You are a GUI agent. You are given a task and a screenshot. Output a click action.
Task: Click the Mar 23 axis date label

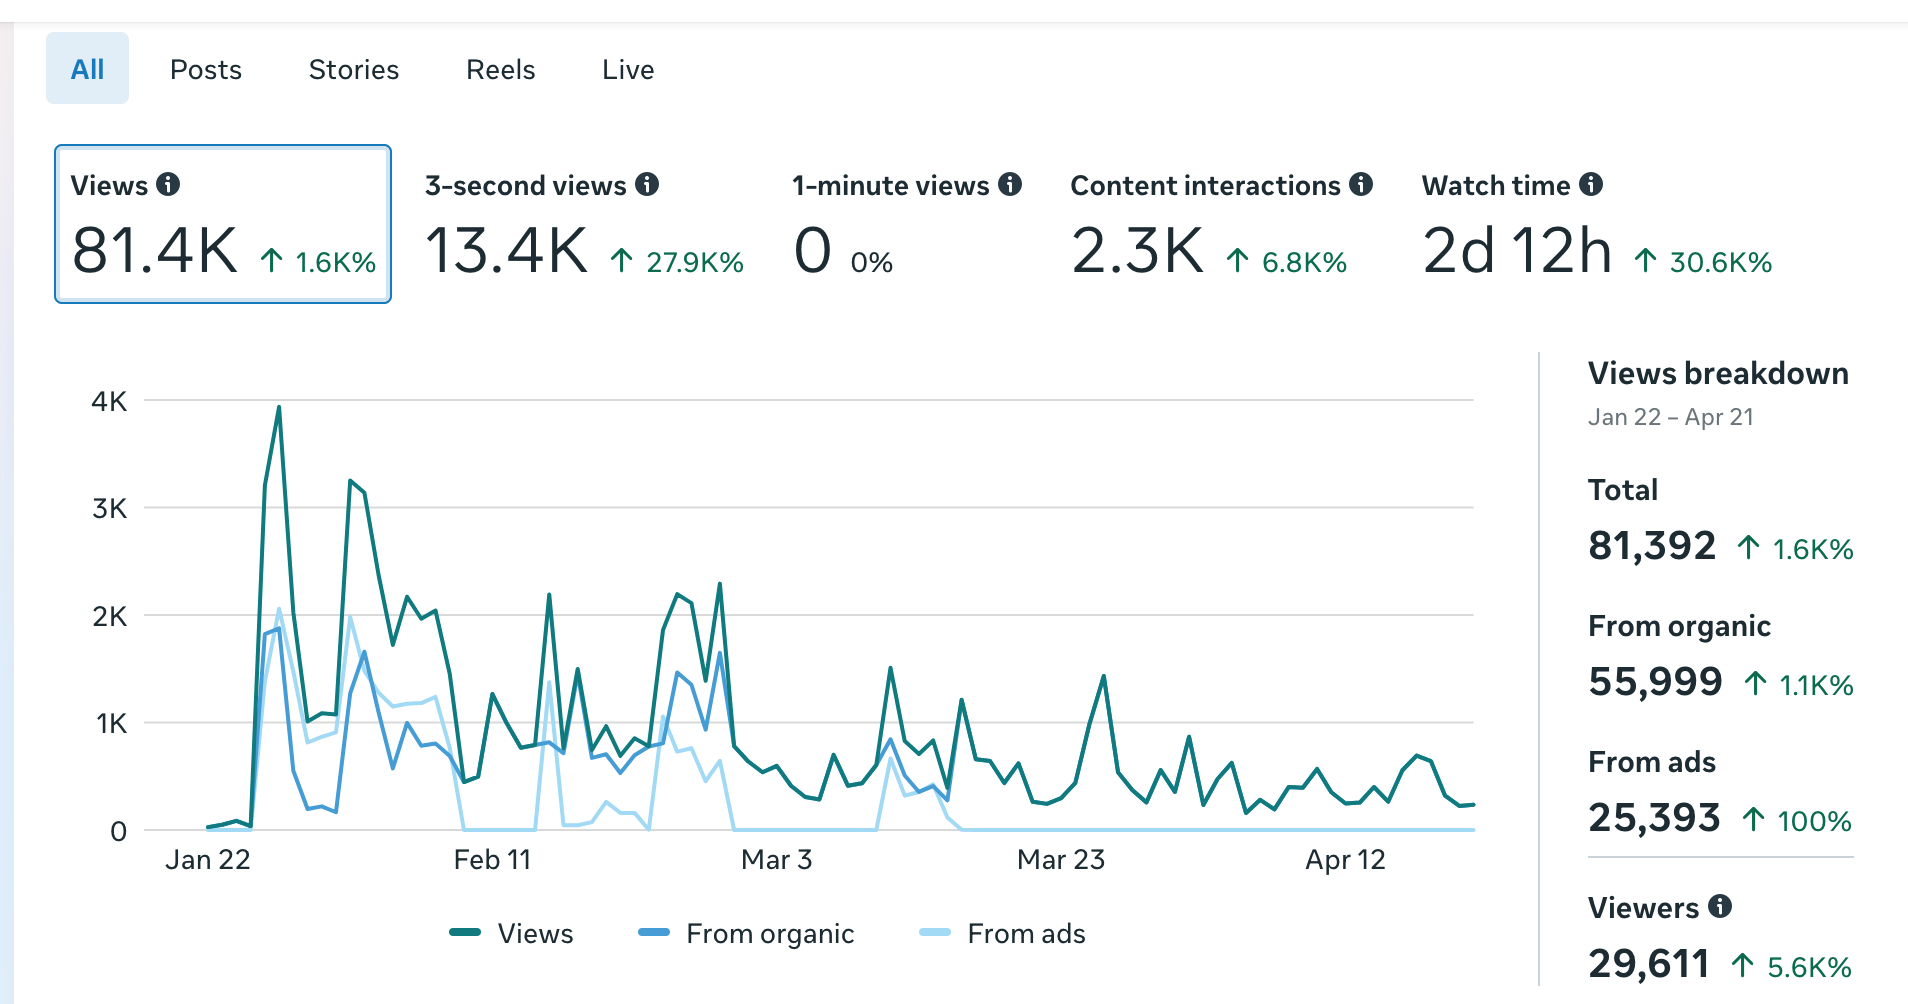point(1061,860)
